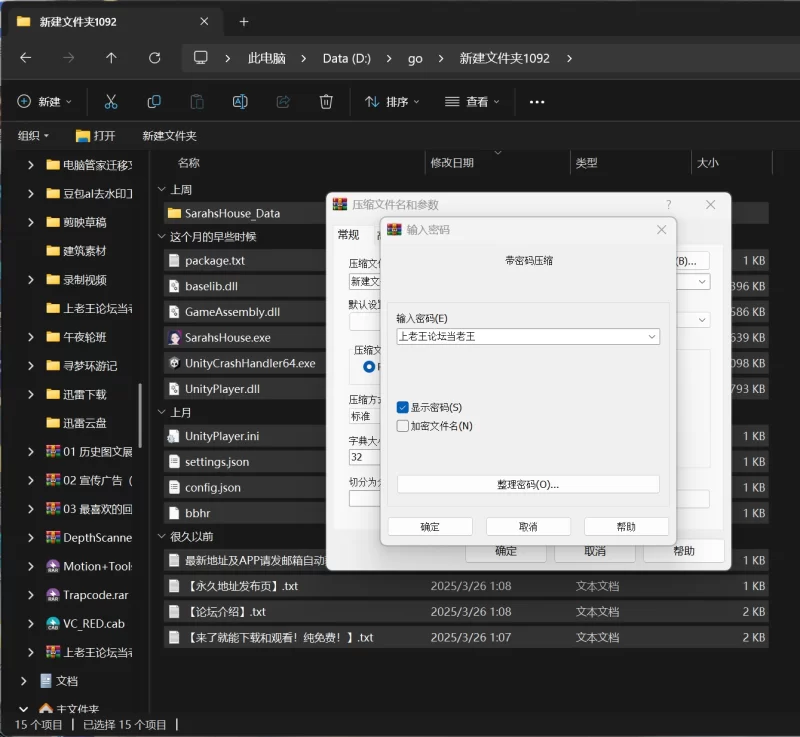Click 确定 in the password dialog
This screenshot has width=800, height=737.
430,527
